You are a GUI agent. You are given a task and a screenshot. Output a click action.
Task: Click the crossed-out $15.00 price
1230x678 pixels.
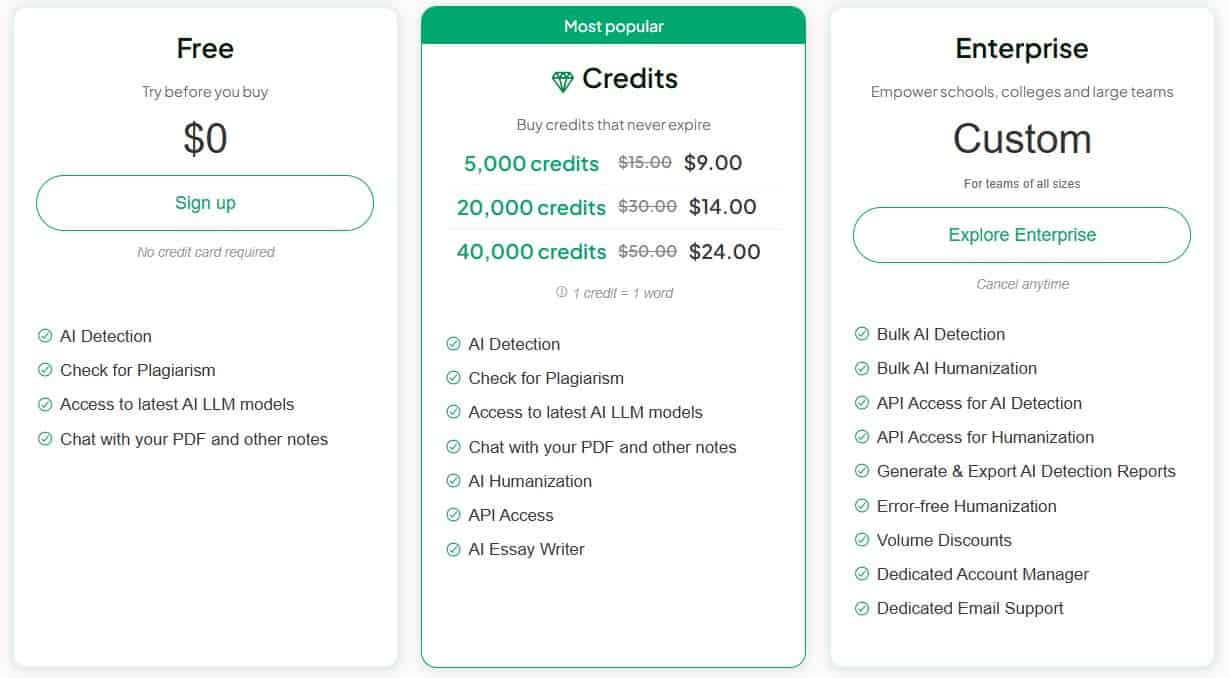[644, 162]
